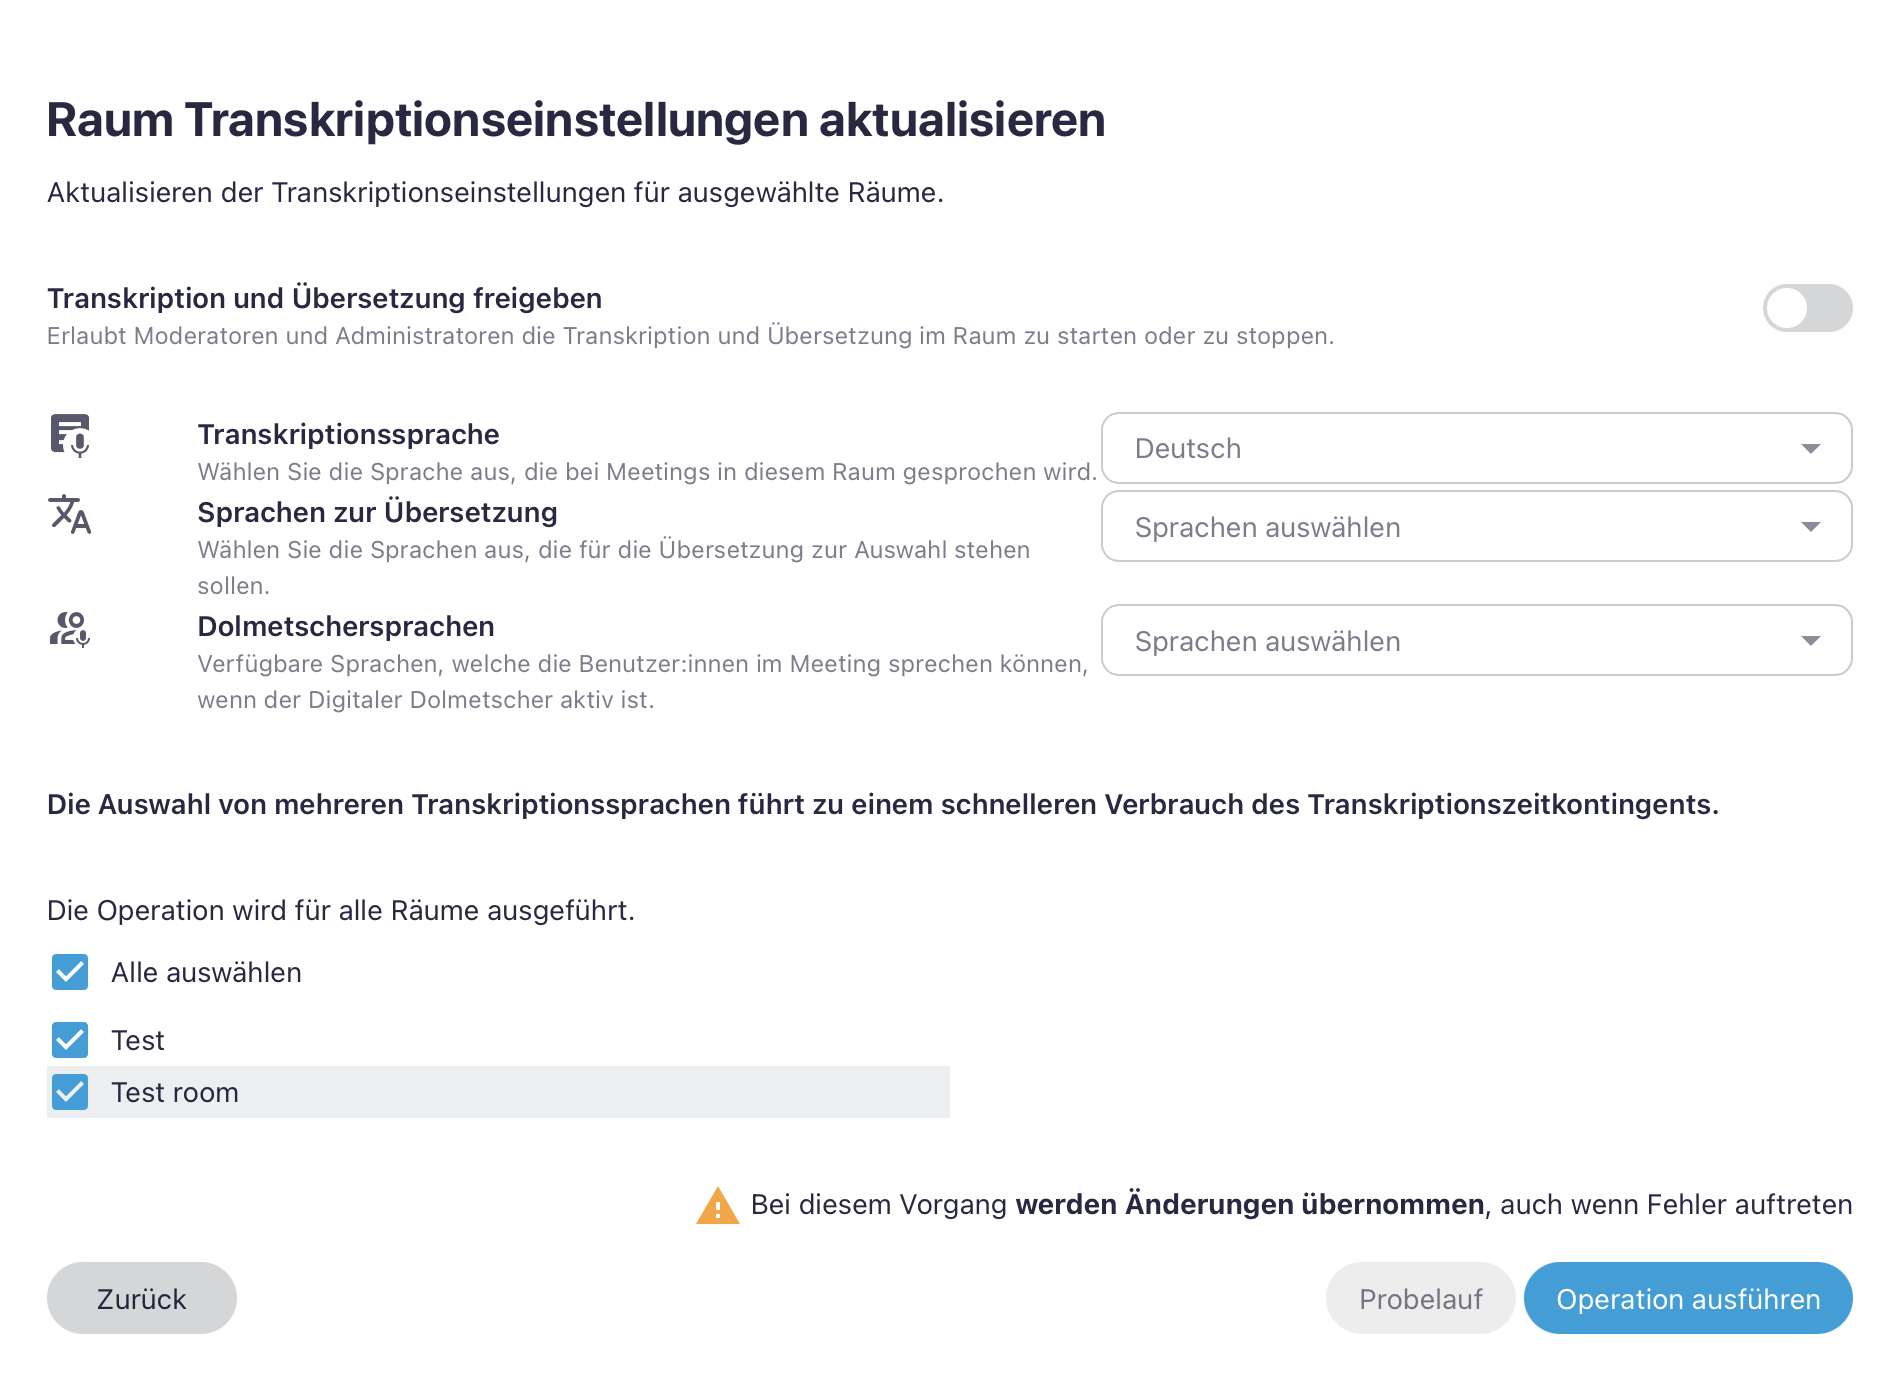The width and height of the screenshot is (1904, 1382).
Task: Click the orange warning triangle icon
Action: pos(716,1205)
